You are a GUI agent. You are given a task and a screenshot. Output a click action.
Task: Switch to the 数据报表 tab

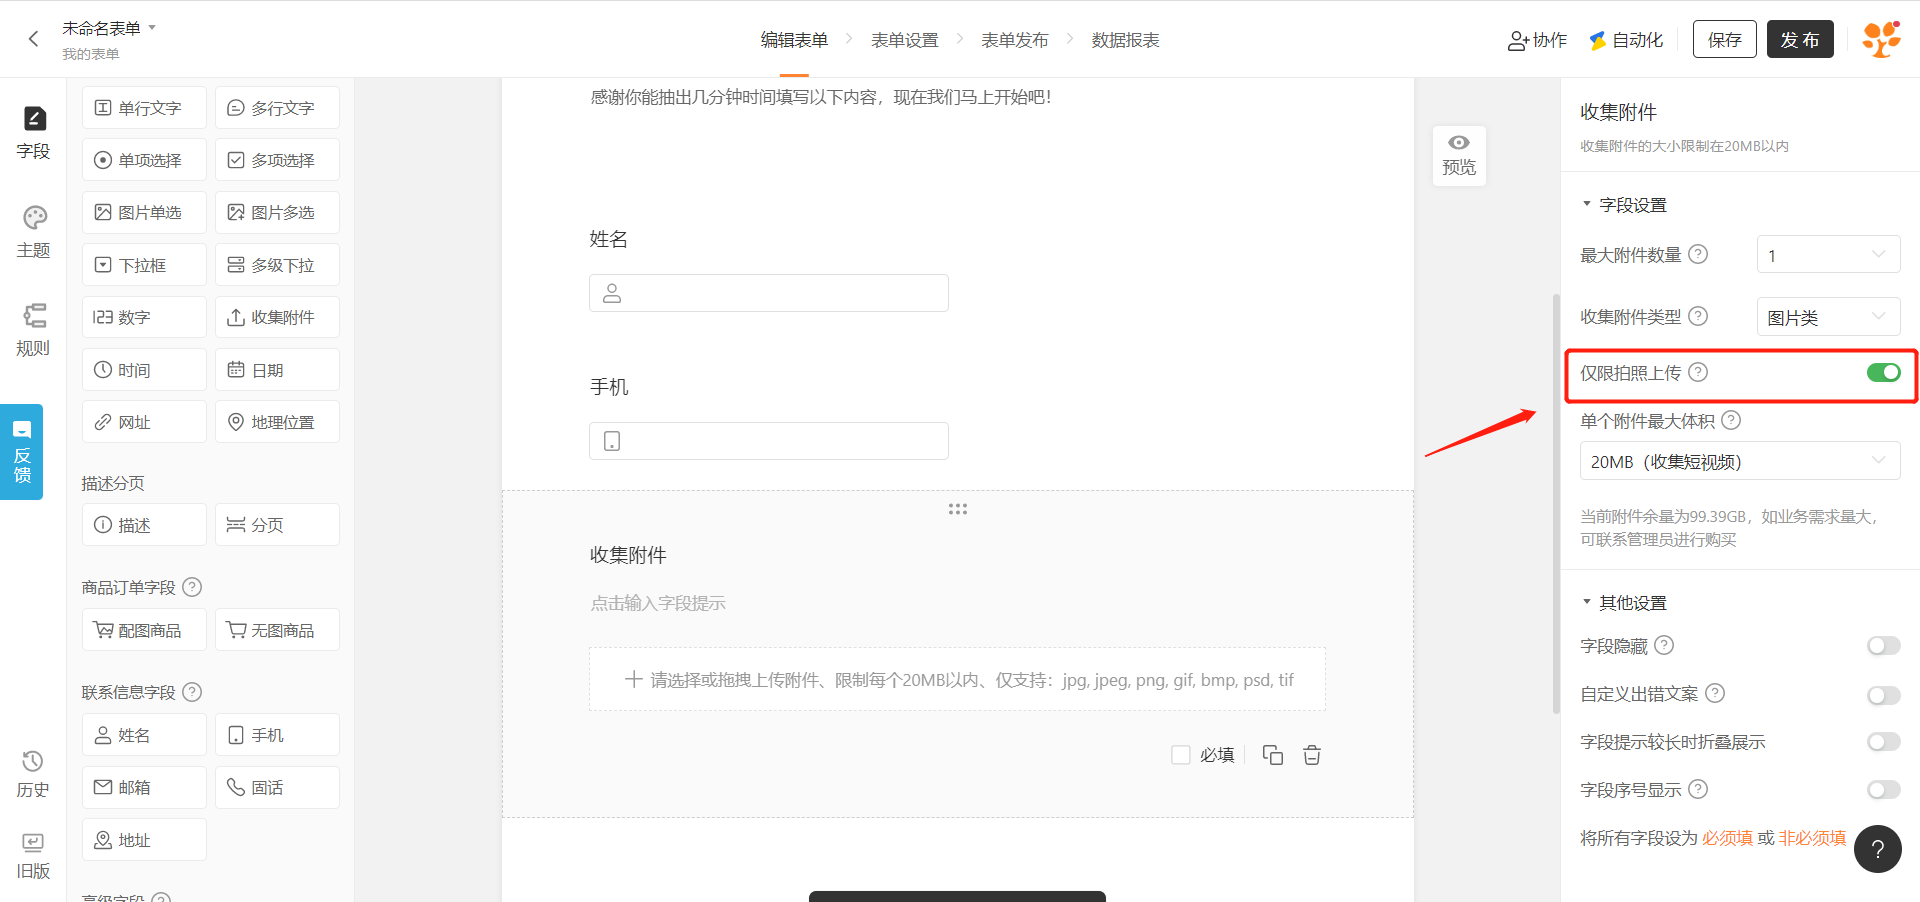coord(1125,40)
